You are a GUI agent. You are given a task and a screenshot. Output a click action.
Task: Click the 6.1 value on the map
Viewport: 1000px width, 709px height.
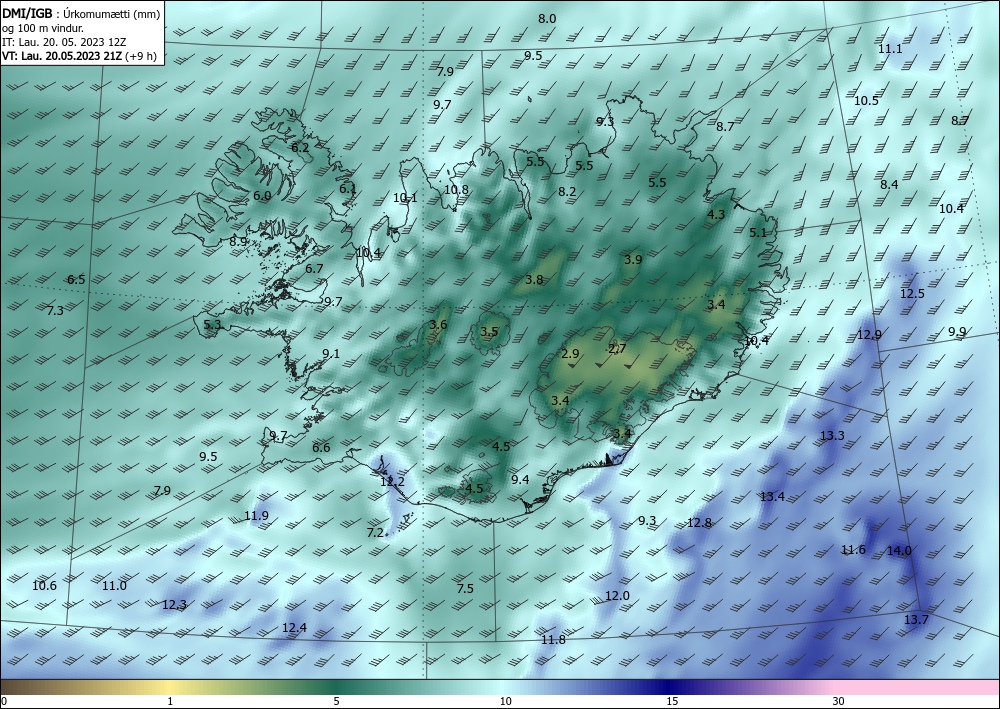coord(348,189)
